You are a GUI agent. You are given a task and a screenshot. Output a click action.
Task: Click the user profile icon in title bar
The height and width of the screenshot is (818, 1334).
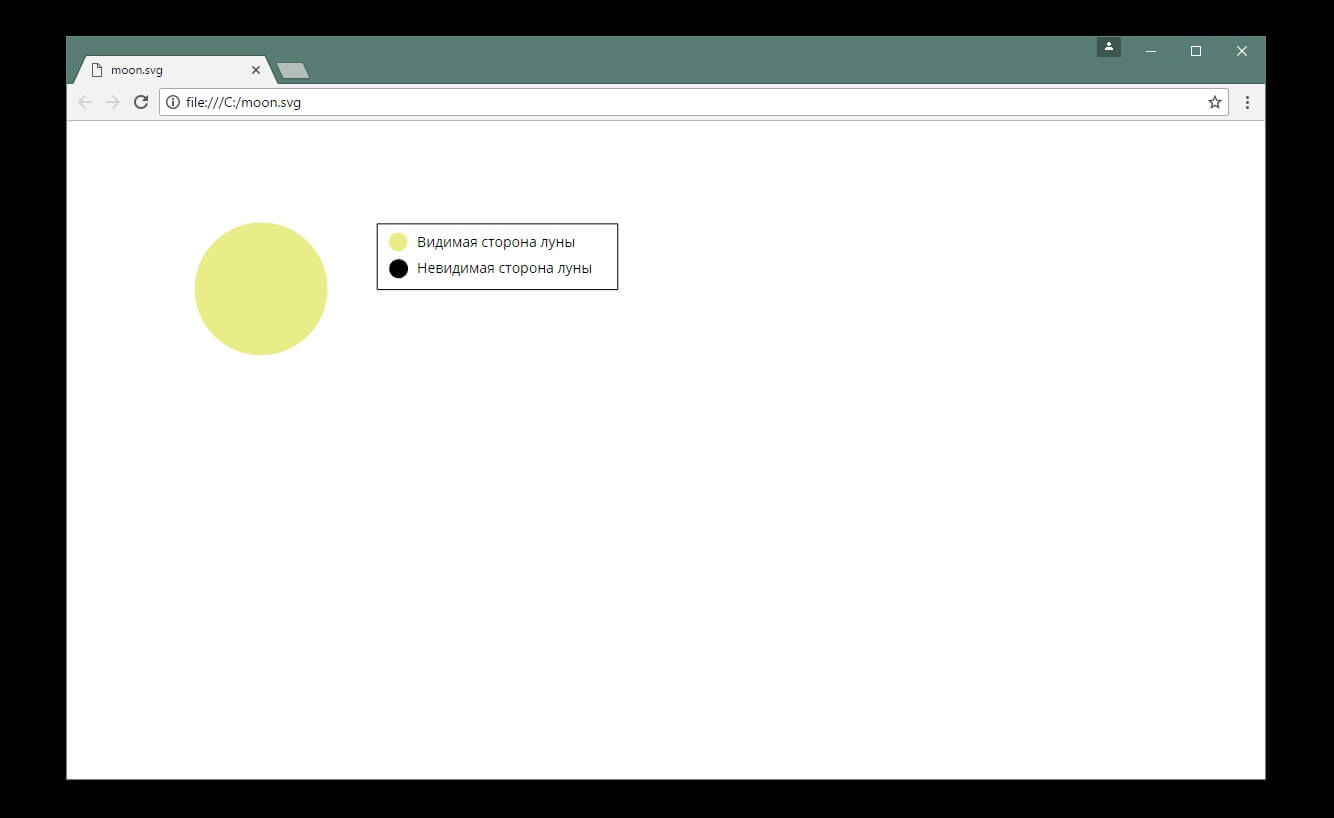(1109, 47)
